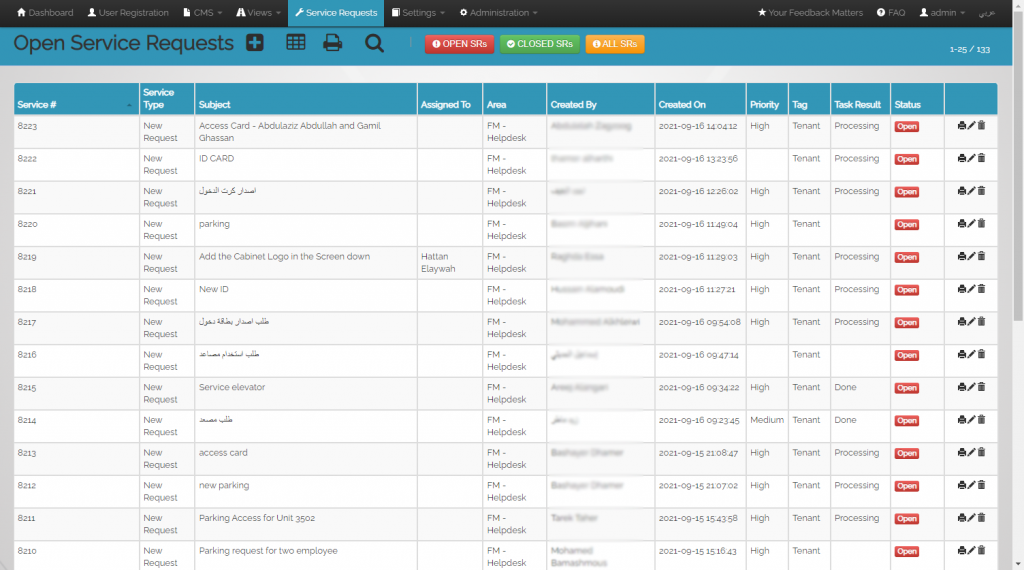Open the search magnifier icon

click(374, 43)
